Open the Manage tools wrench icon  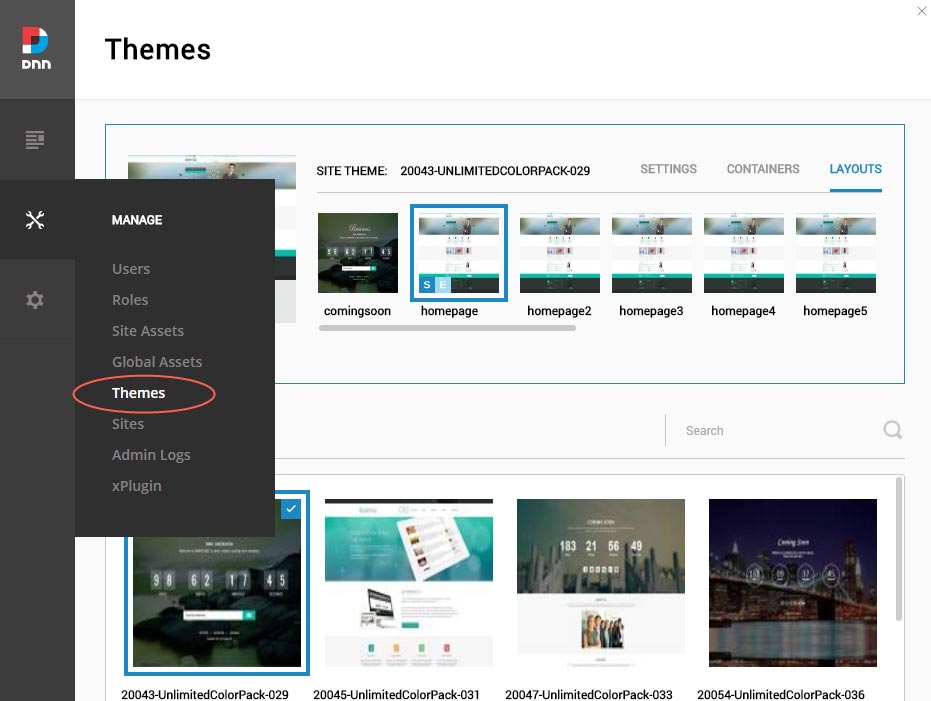tap(35, 220)
